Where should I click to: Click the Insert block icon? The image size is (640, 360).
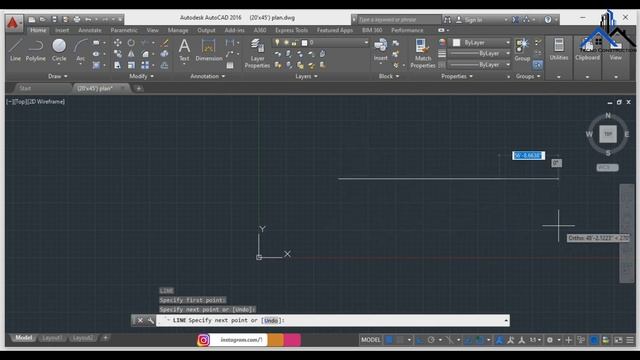(380, 45)
